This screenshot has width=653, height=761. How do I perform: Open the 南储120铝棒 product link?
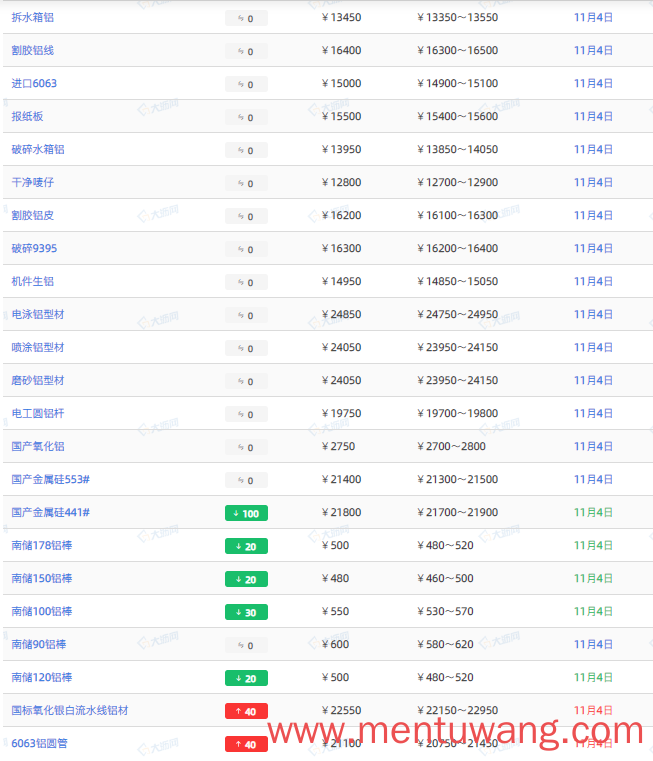point(42,678)
